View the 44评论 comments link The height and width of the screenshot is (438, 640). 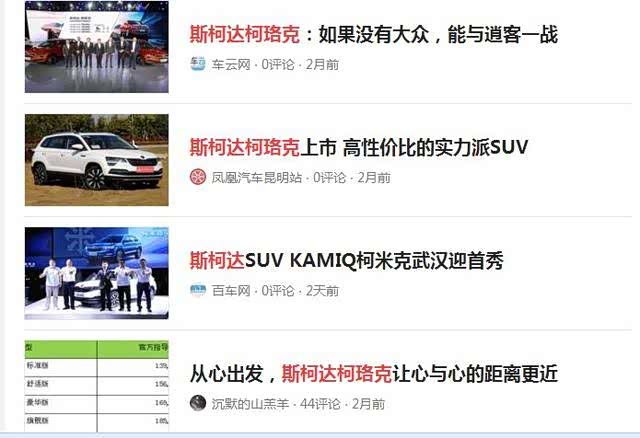coord(320,404)
